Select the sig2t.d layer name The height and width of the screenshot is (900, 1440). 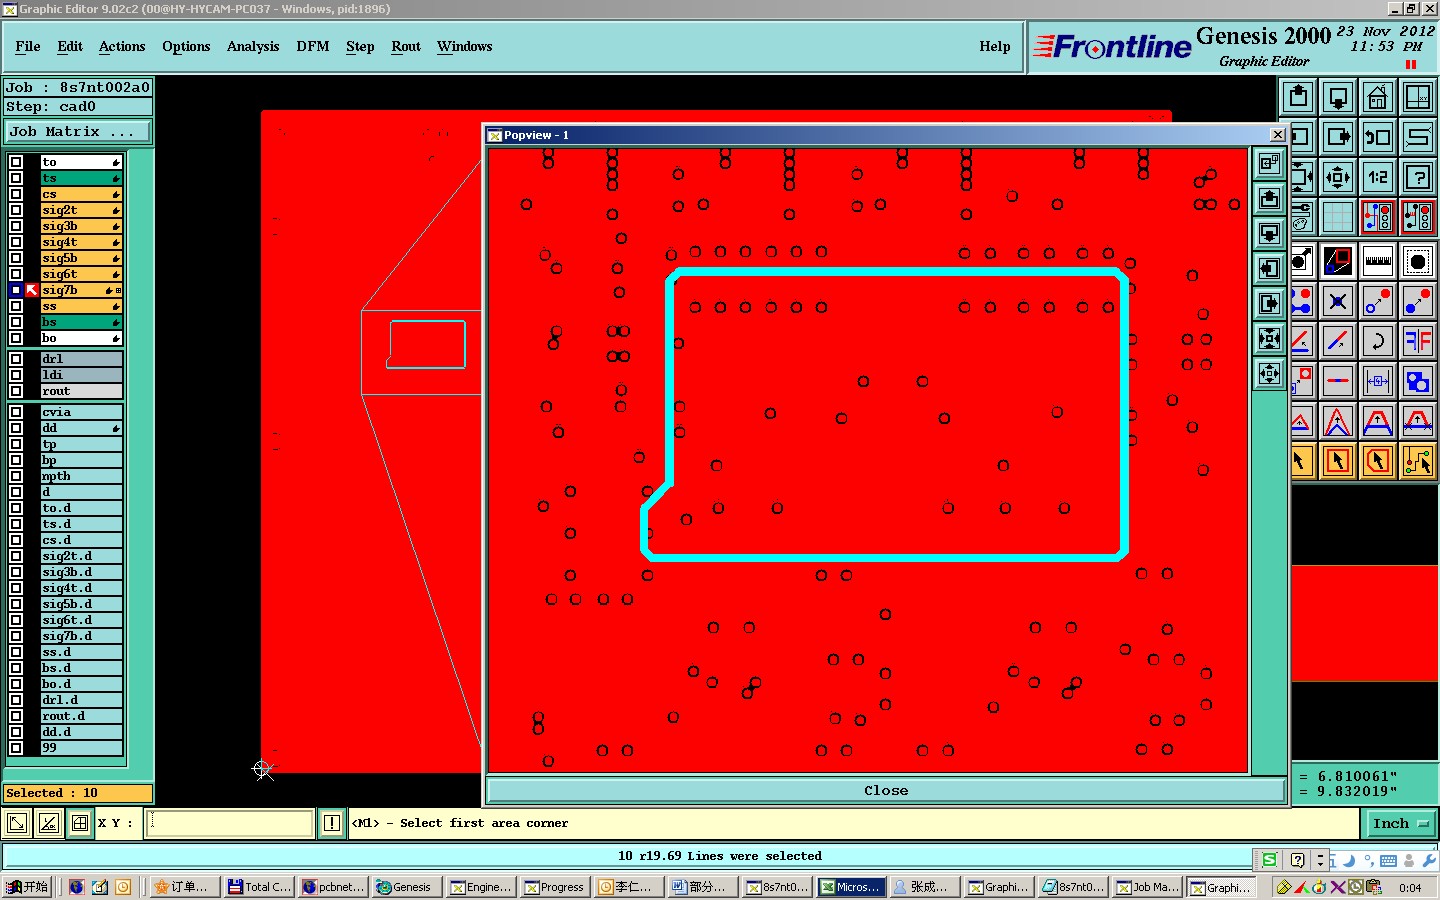tap(81, 556)
